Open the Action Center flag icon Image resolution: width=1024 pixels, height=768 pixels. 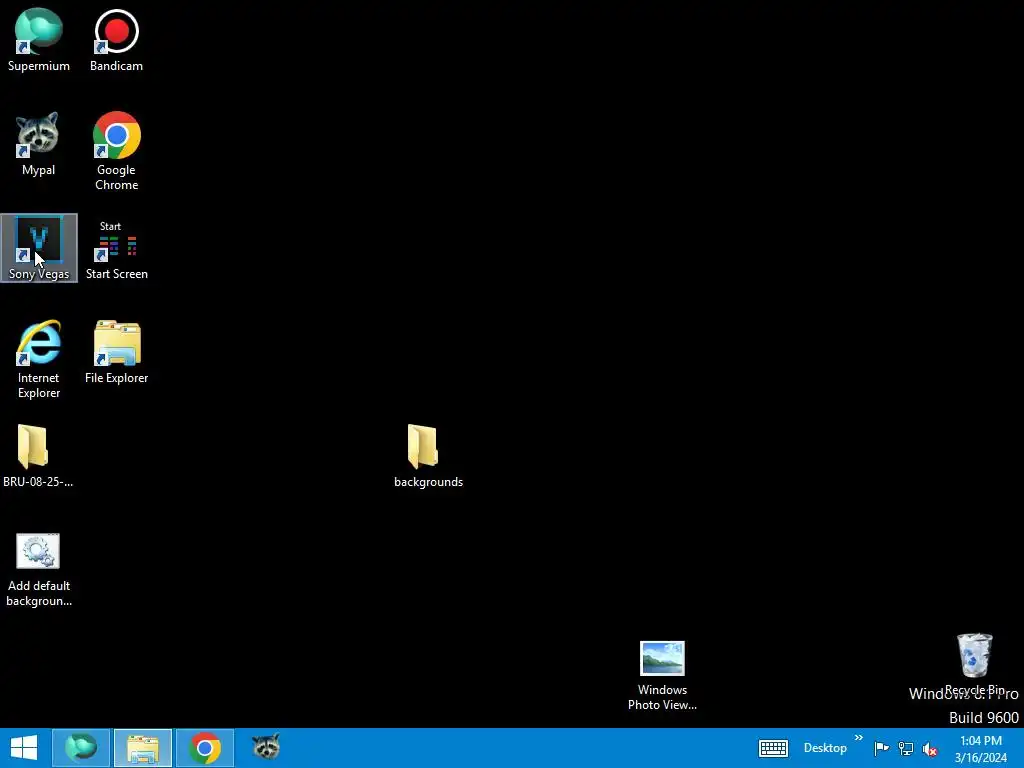pyautogui.click(x=881, y=748)
